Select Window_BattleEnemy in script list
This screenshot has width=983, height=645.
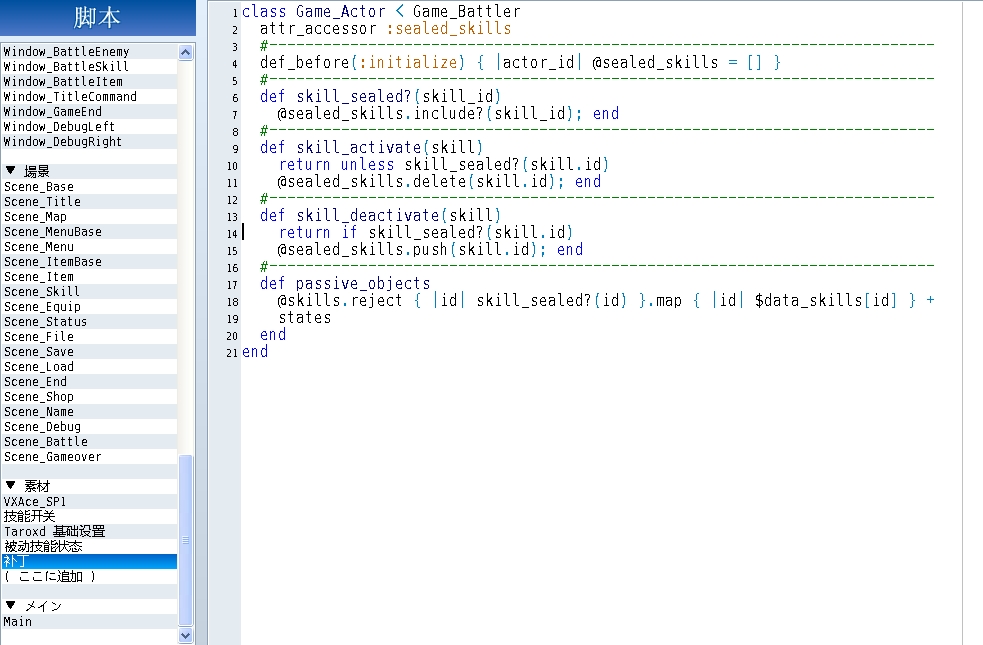[90, 51]
